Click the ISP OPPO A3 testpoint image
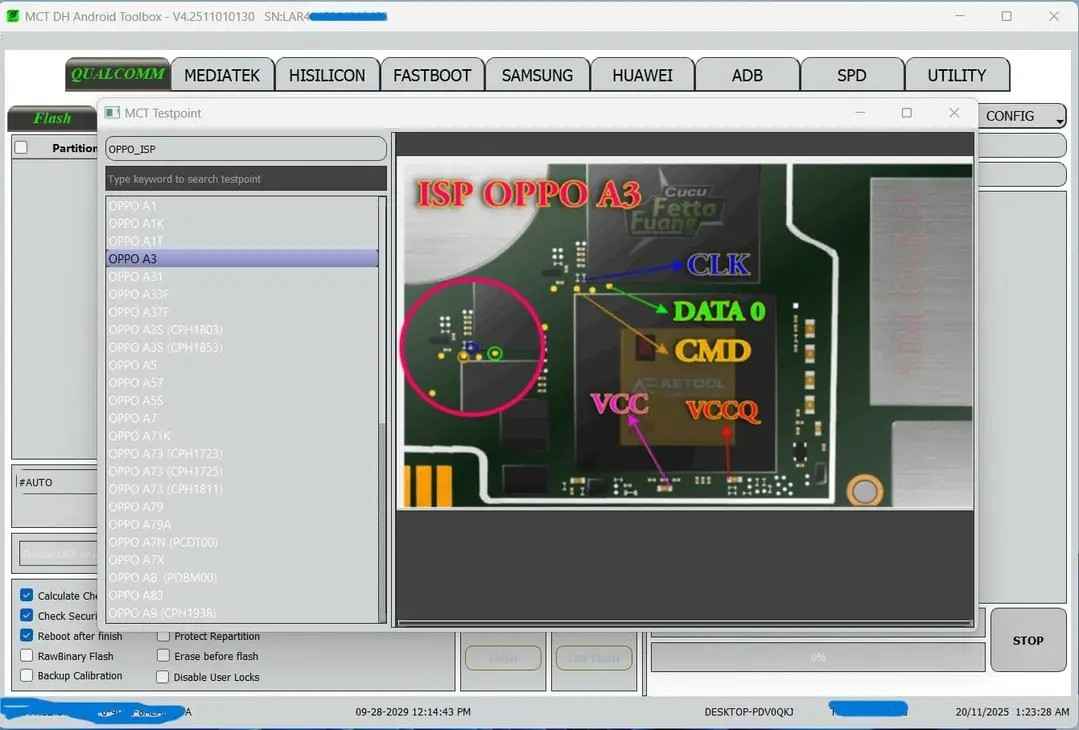The image size is (1079, 730). (x=685, y=333)
